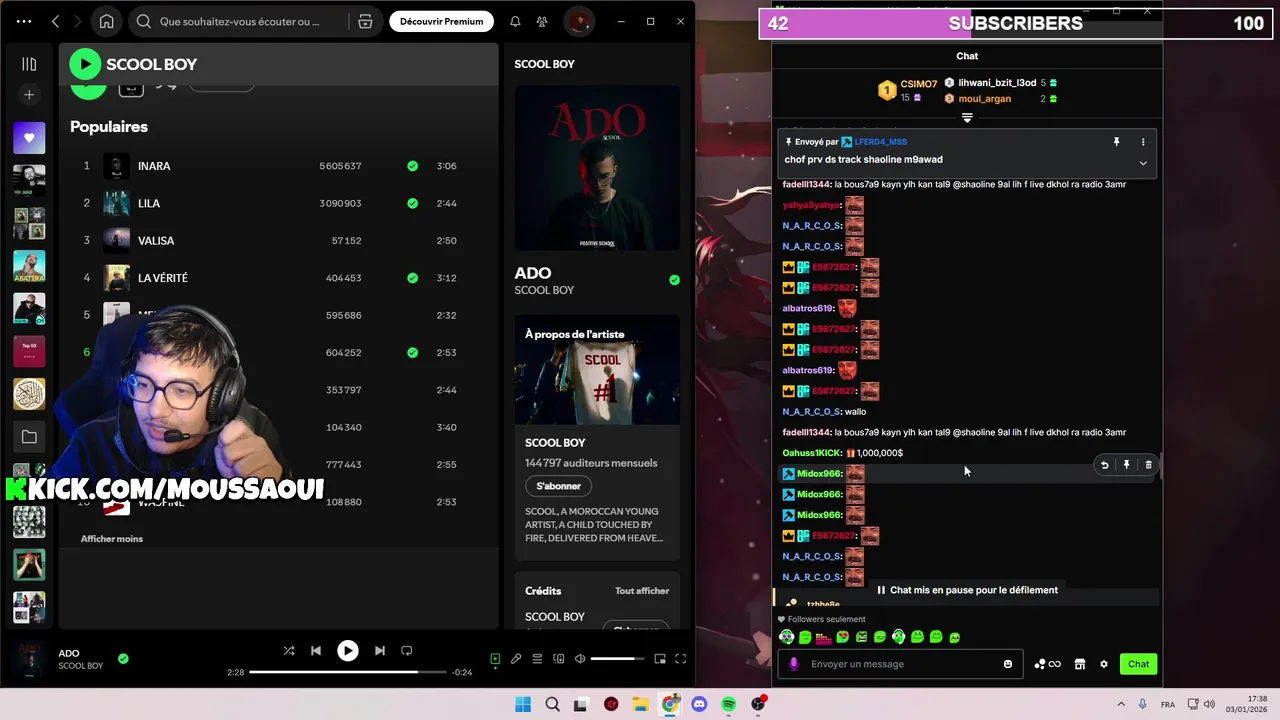Image resolution: width=1280 pixels, height=720 pixels.
Task: Enter Spotify fullscreen mode
Action: 681,659
